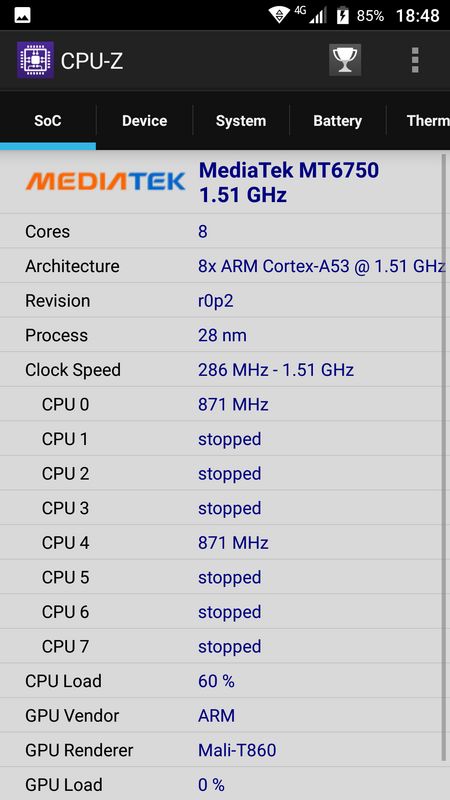
Task: Tap the battery charging icon
Action: (342, 15)
